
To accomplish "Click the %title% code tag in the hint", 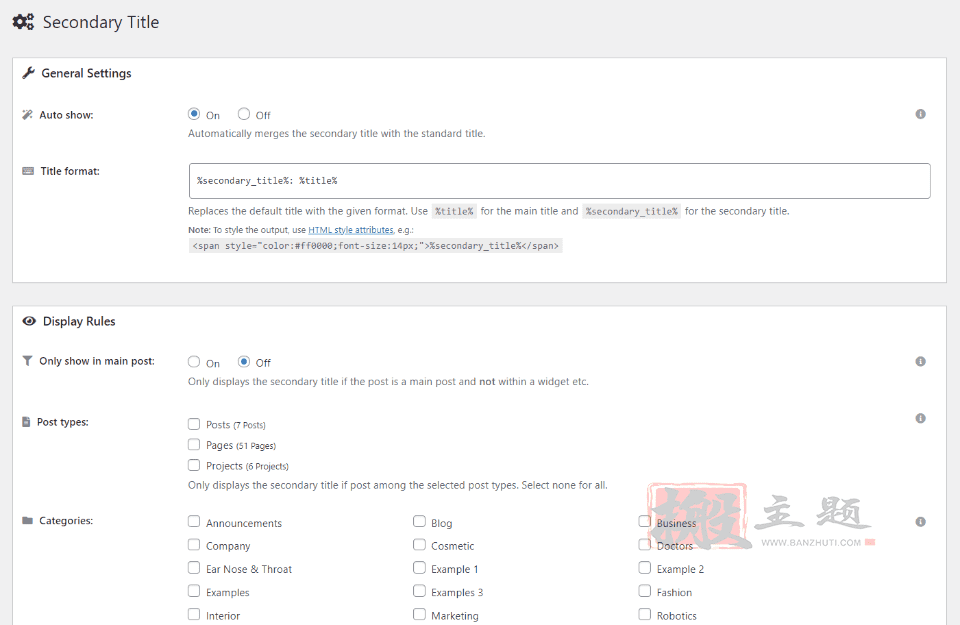I will click(454, 212).
